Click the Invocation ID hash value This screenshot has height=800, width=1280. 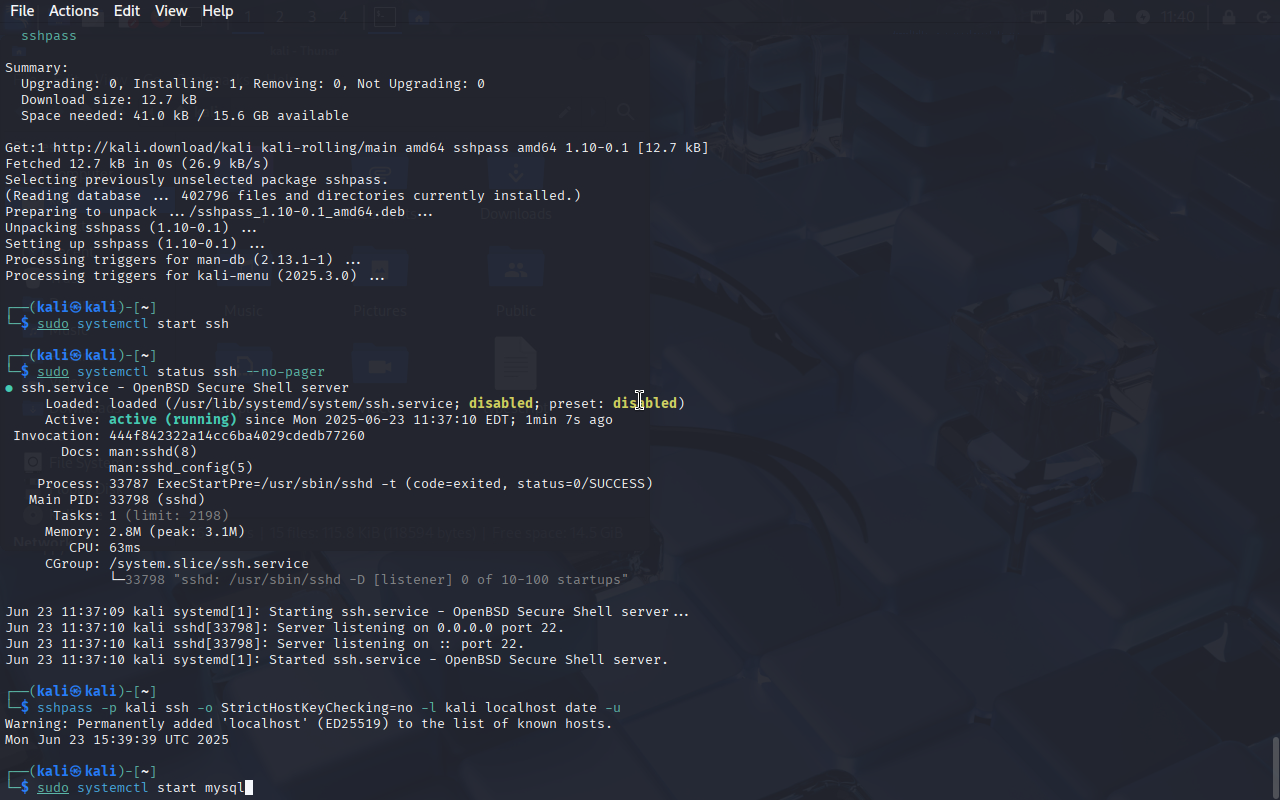[237, 436]
